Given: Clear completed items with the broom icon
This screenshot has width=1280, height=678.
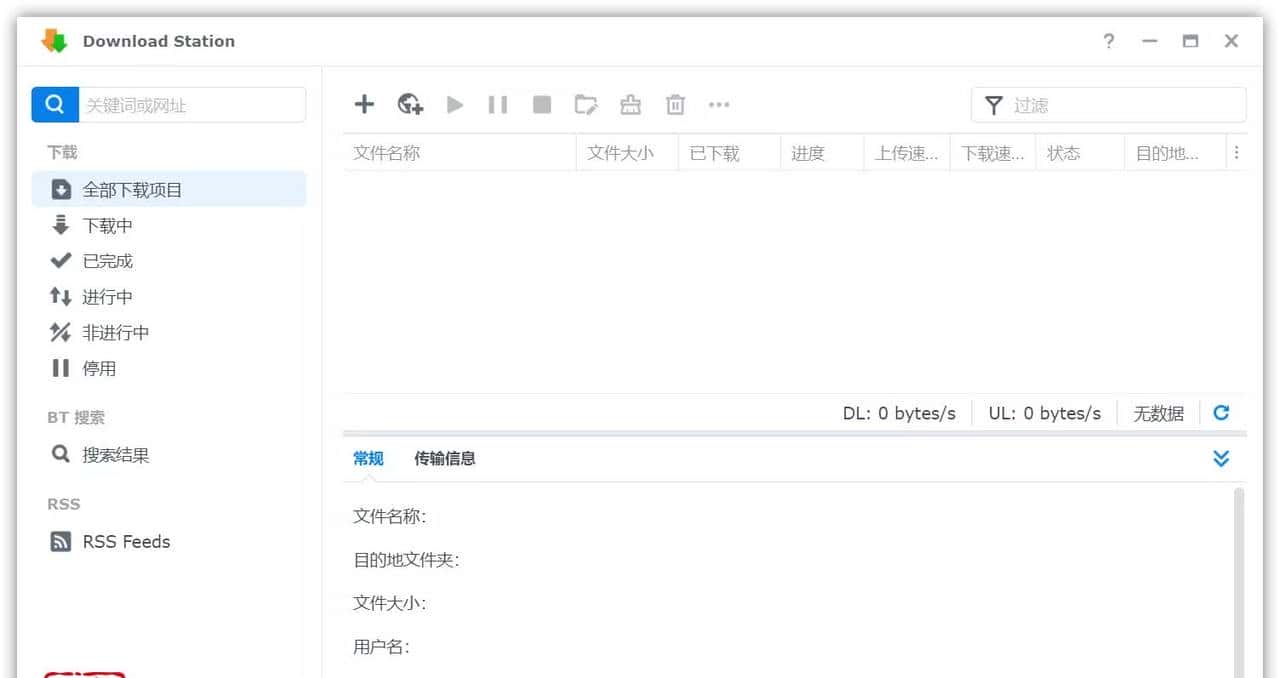Looking at the screenshot, I should (630, 104).
